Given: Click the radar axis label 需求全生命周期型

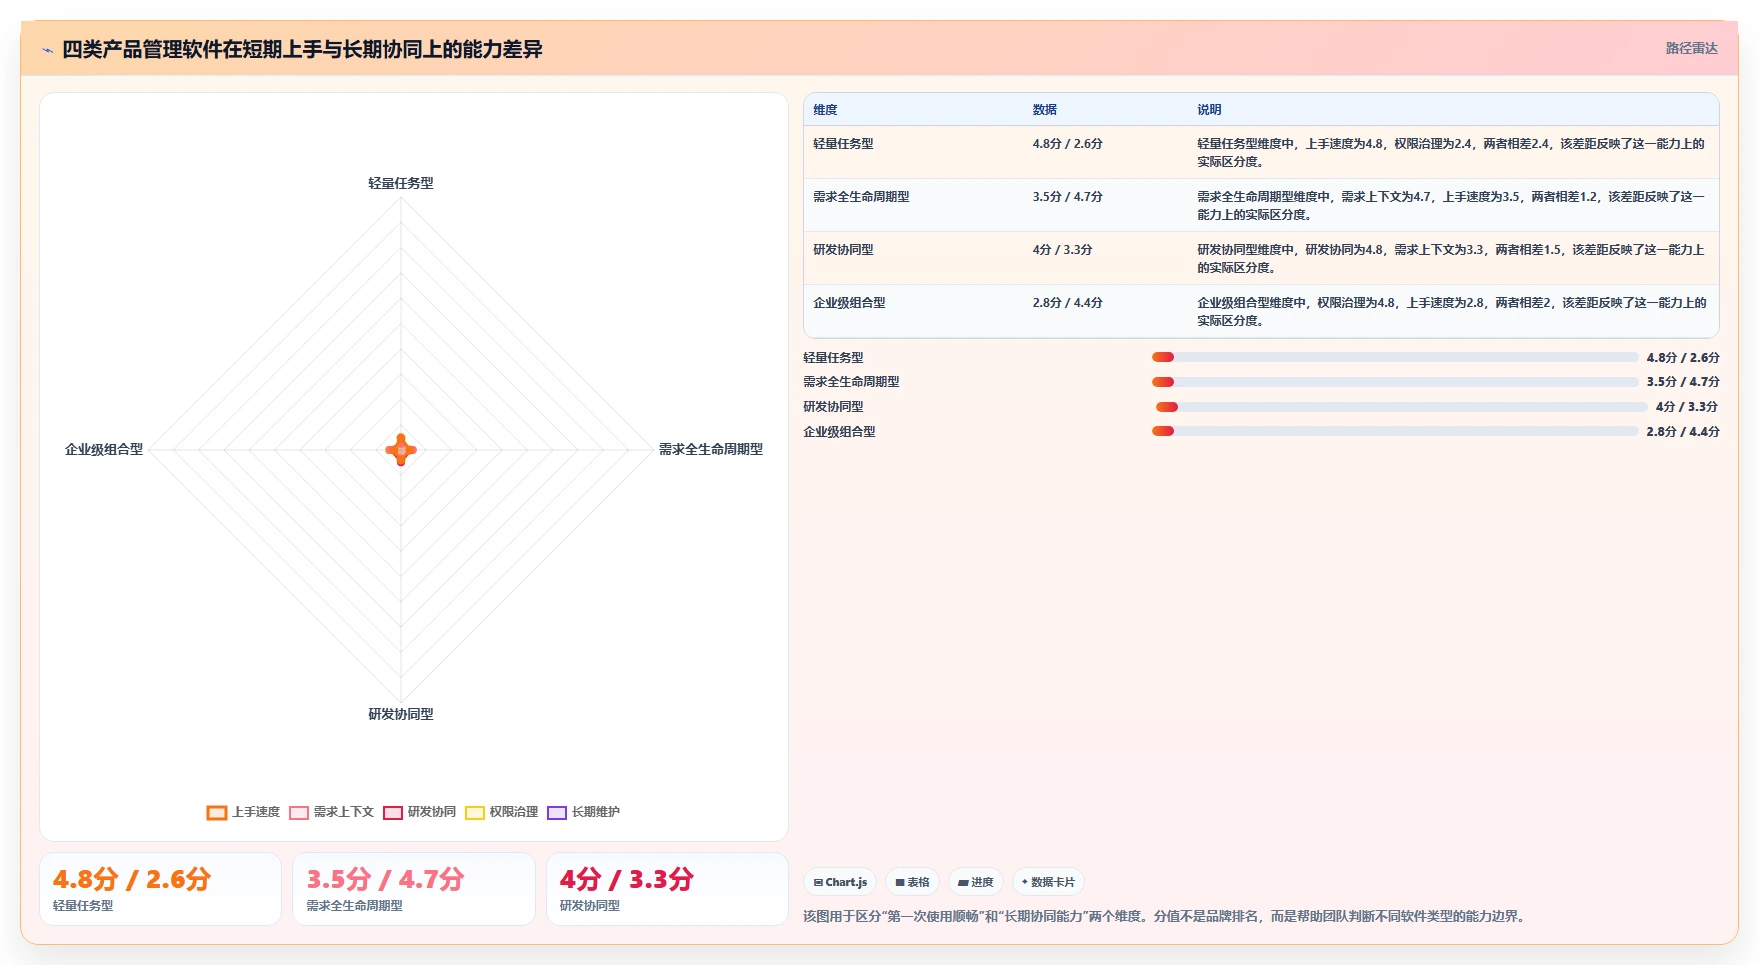Looking at the screenshot, I should pos(711,450).
